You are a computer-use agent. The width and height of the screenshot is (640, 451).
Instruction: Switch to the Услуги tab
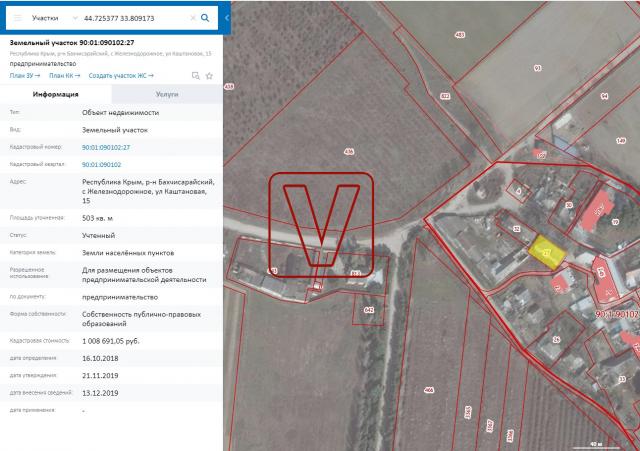[167, 94]
